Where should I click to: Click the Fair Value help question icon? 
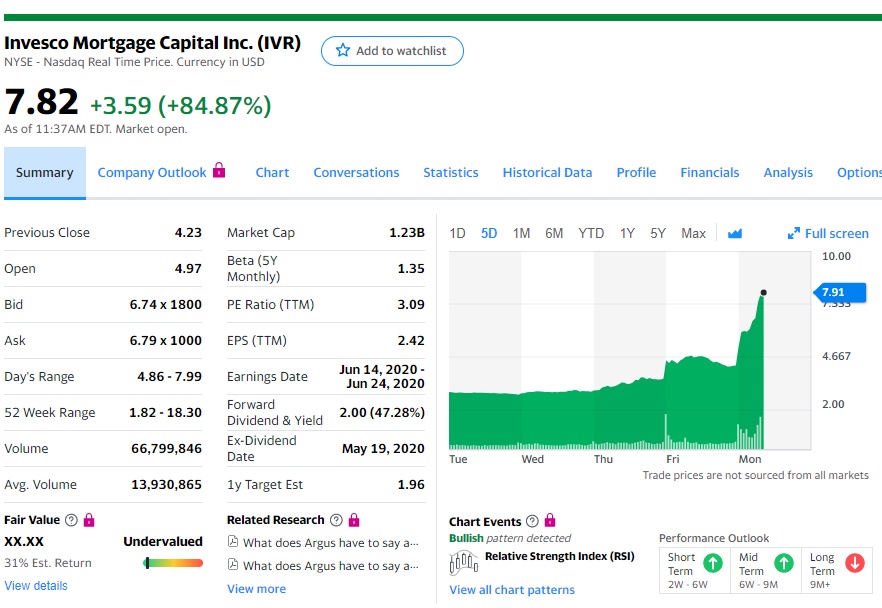click(x=71, y=520)
